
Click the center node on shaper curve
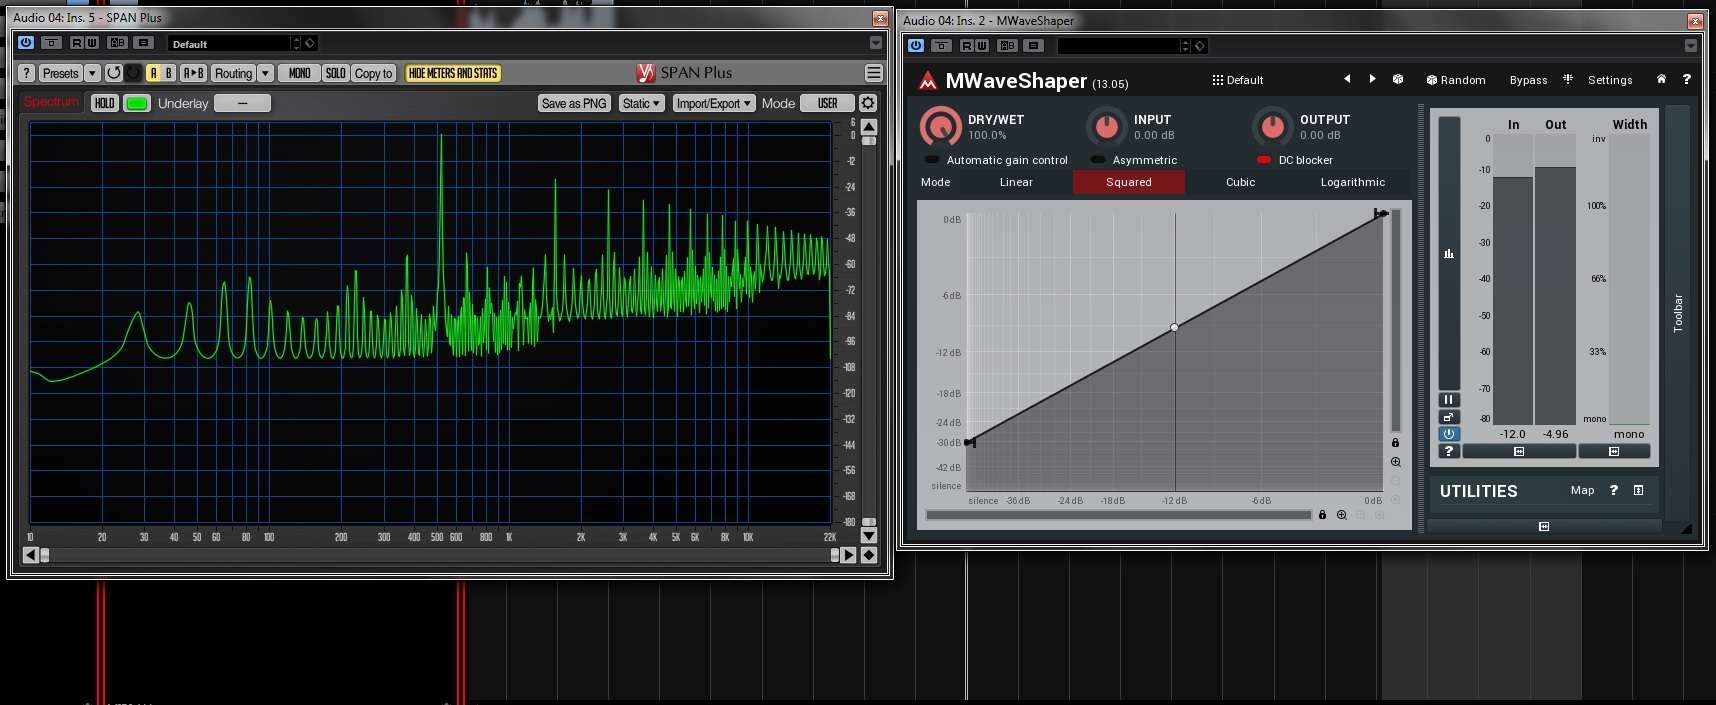pos(1174,327)
